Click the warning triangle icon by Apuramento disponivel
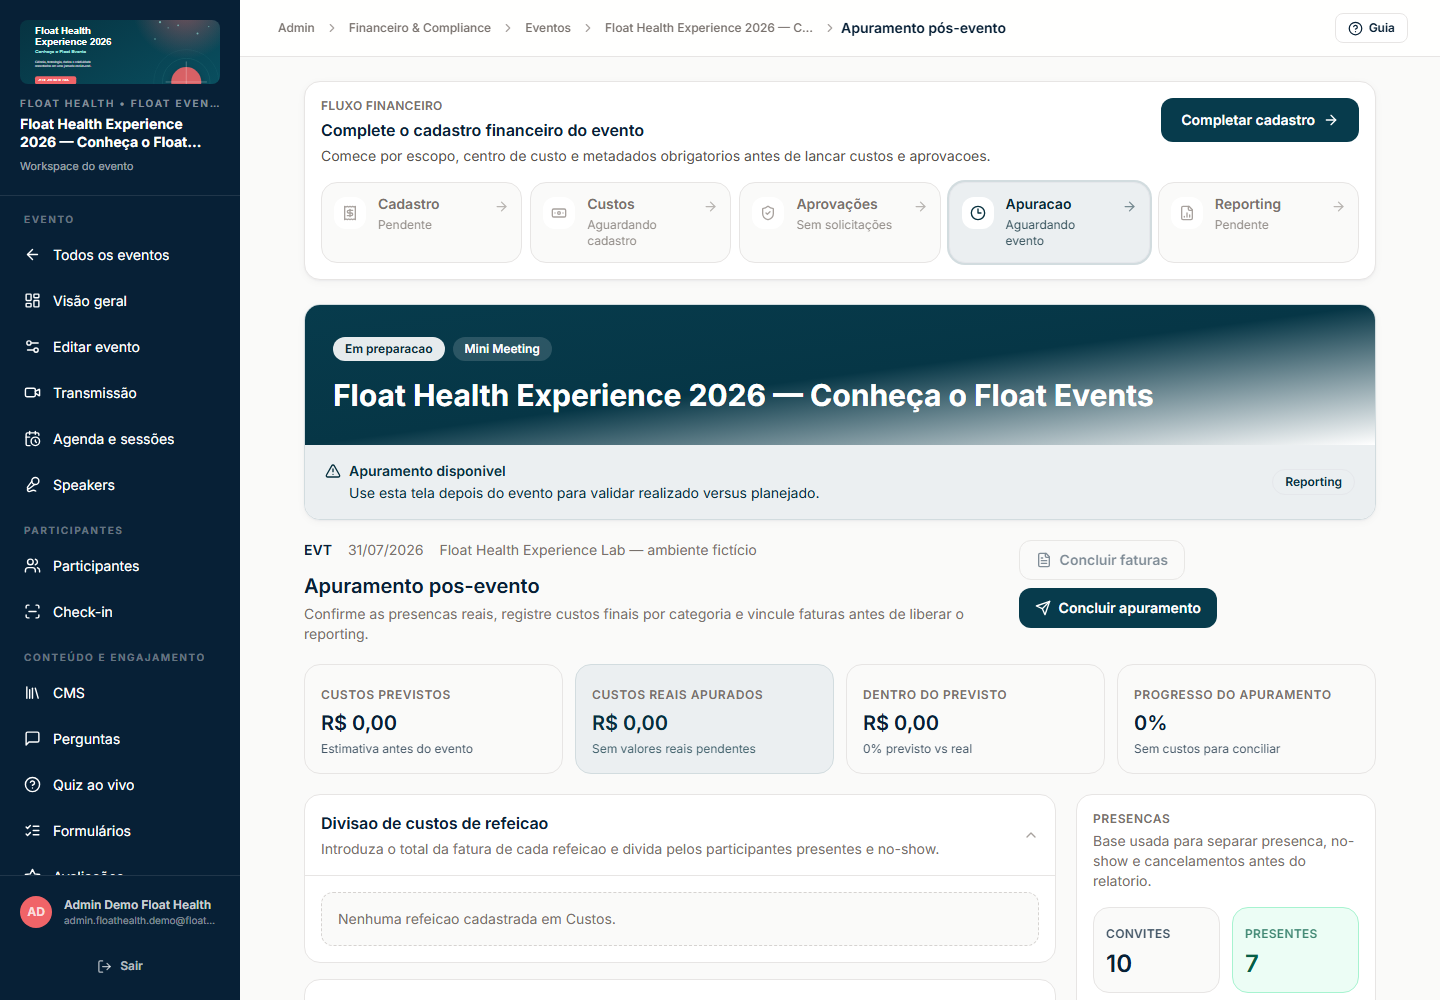The height and width of the screenshot is (1000, 1440). tap(333, 471)
